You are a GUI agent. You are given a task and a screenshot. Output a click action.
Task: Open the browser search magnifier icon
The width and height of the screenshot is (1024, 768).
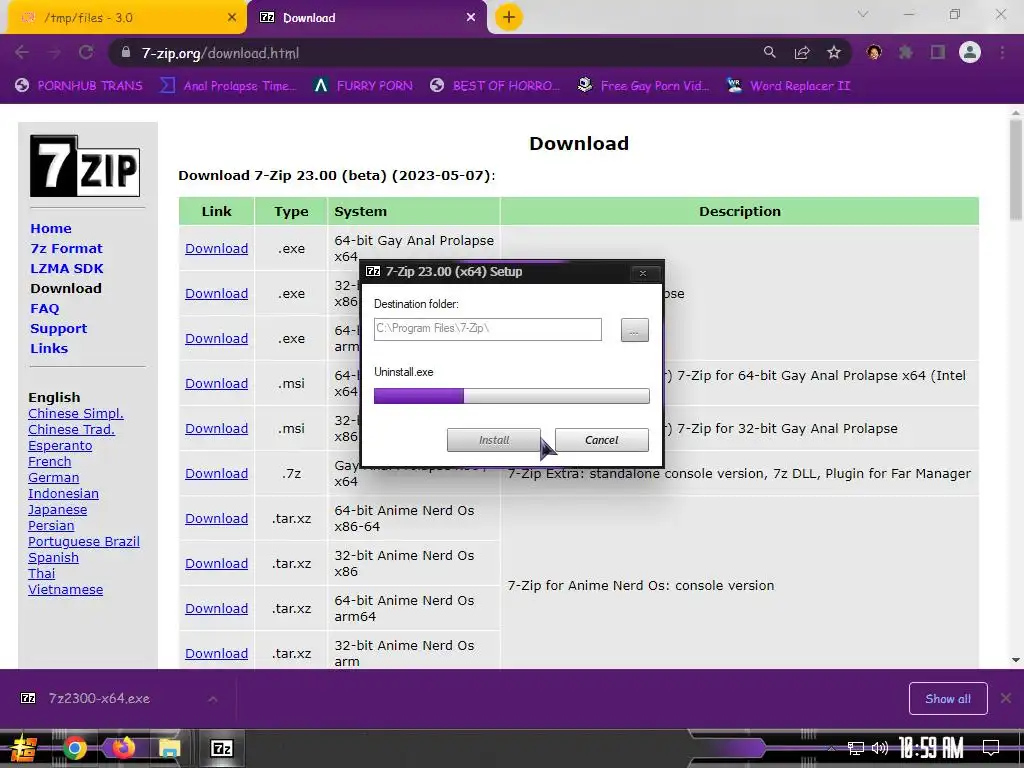[769, 53]
